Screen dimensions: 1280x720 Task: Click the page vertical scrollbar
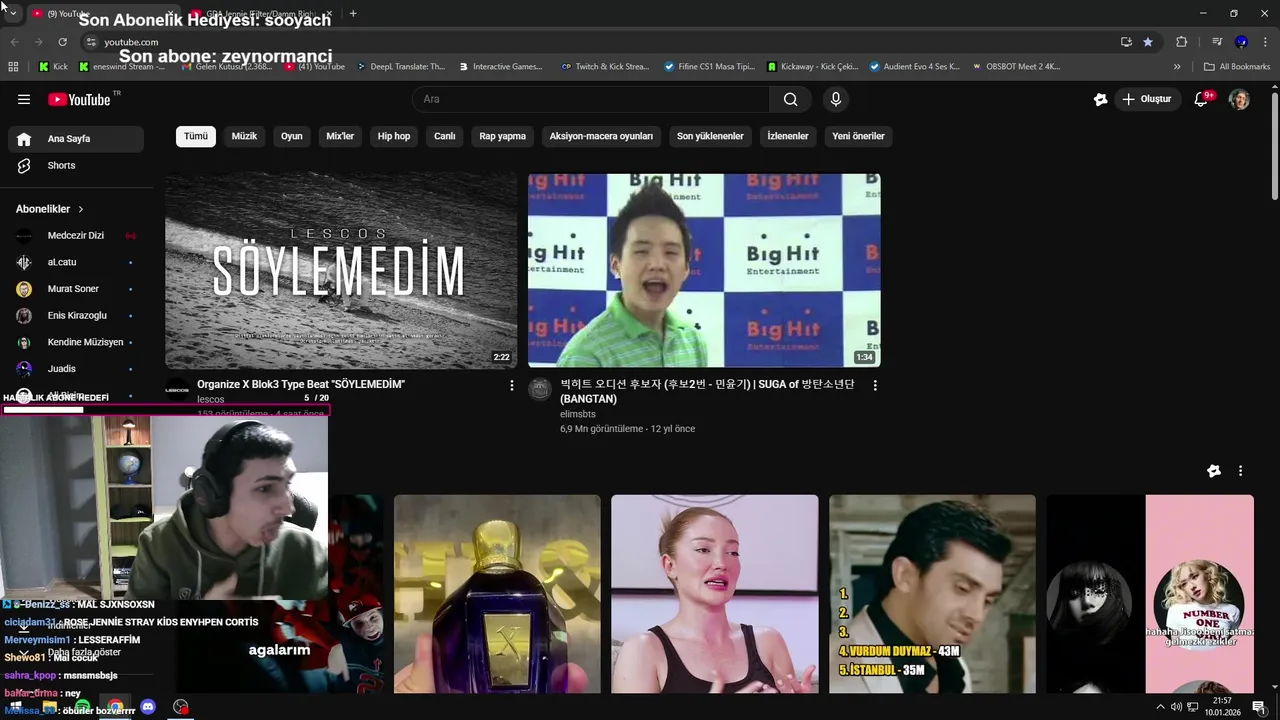[1274, 145]
